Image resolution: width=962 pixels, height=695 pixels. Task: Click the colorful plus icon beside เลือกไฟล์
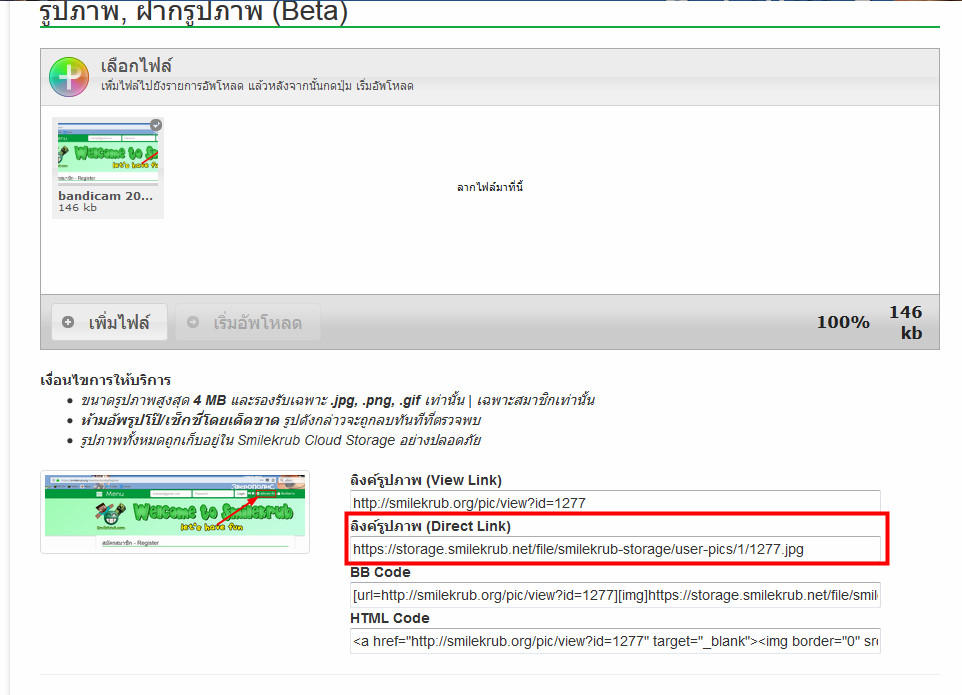coord(69,76)
